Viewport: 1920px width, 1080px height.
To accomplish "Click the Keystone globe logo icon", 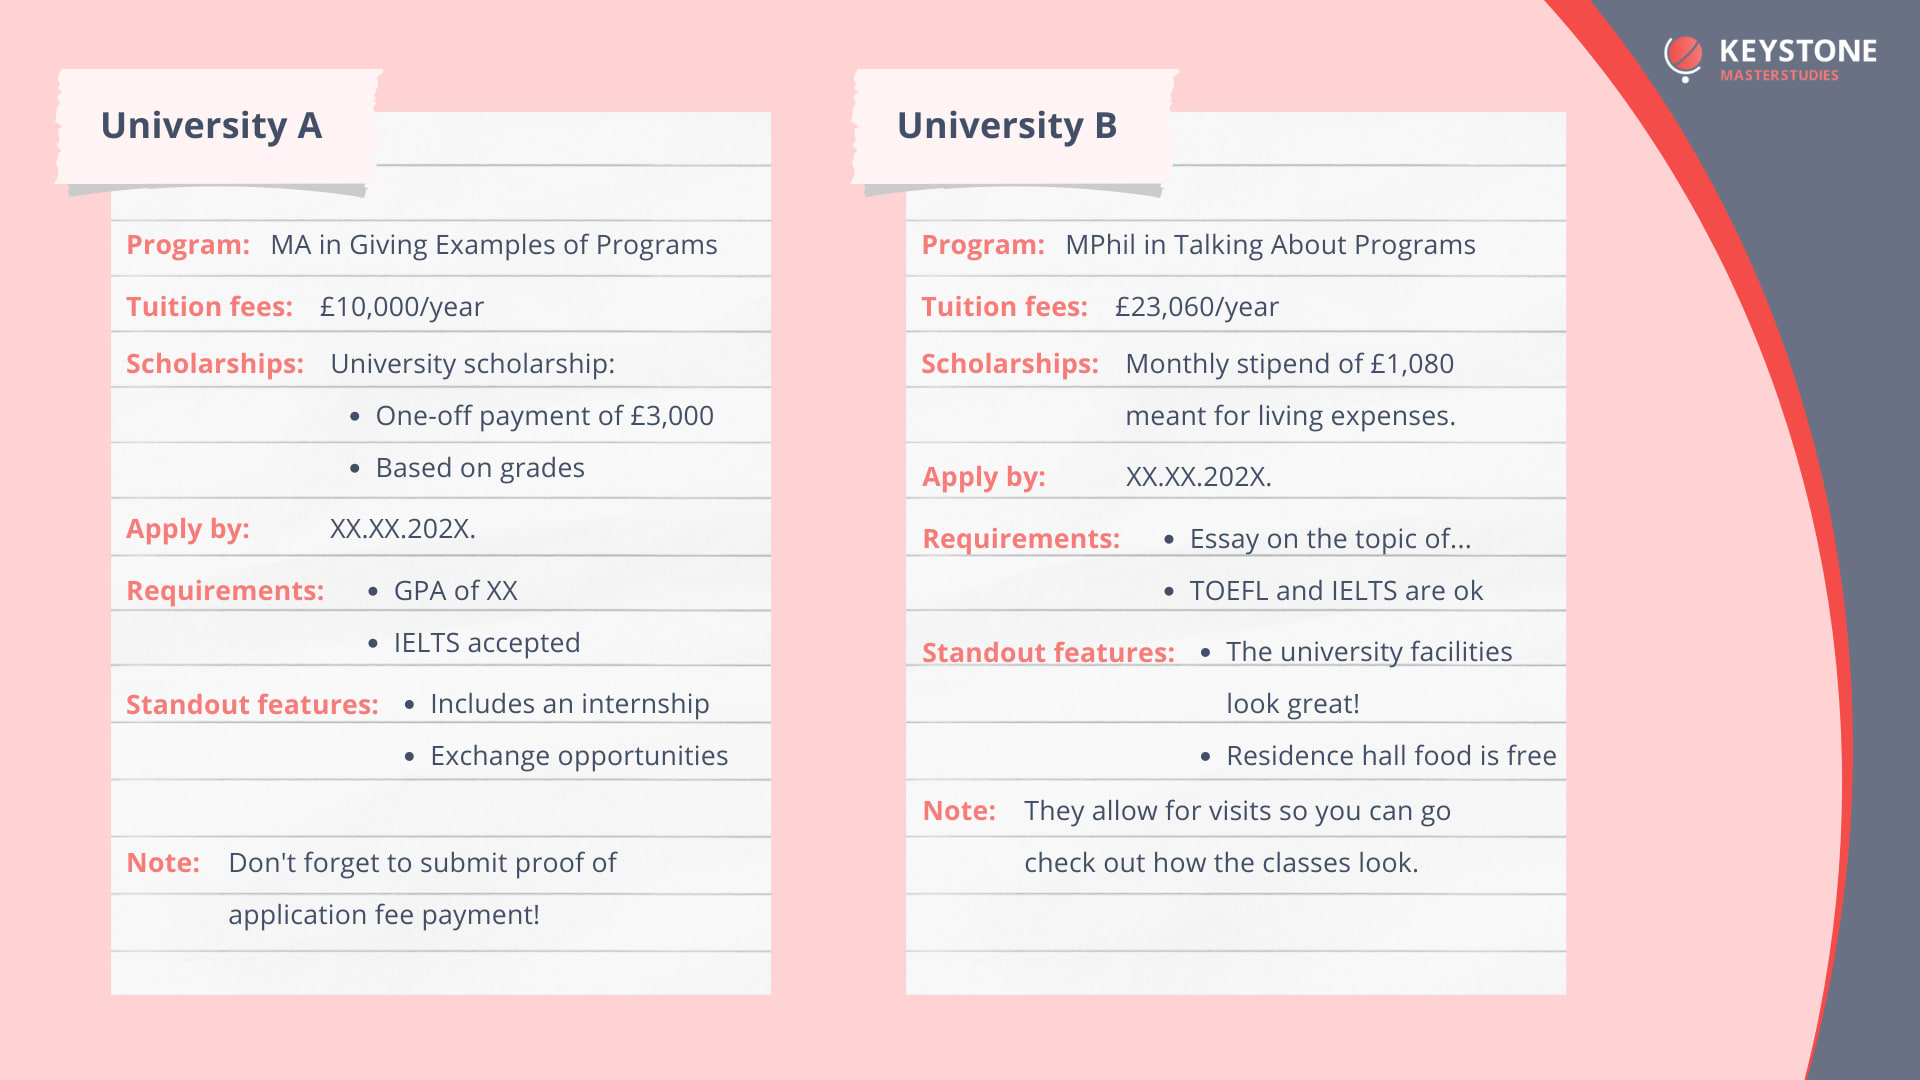I will pyautogui.click(x=1684, y=57).
